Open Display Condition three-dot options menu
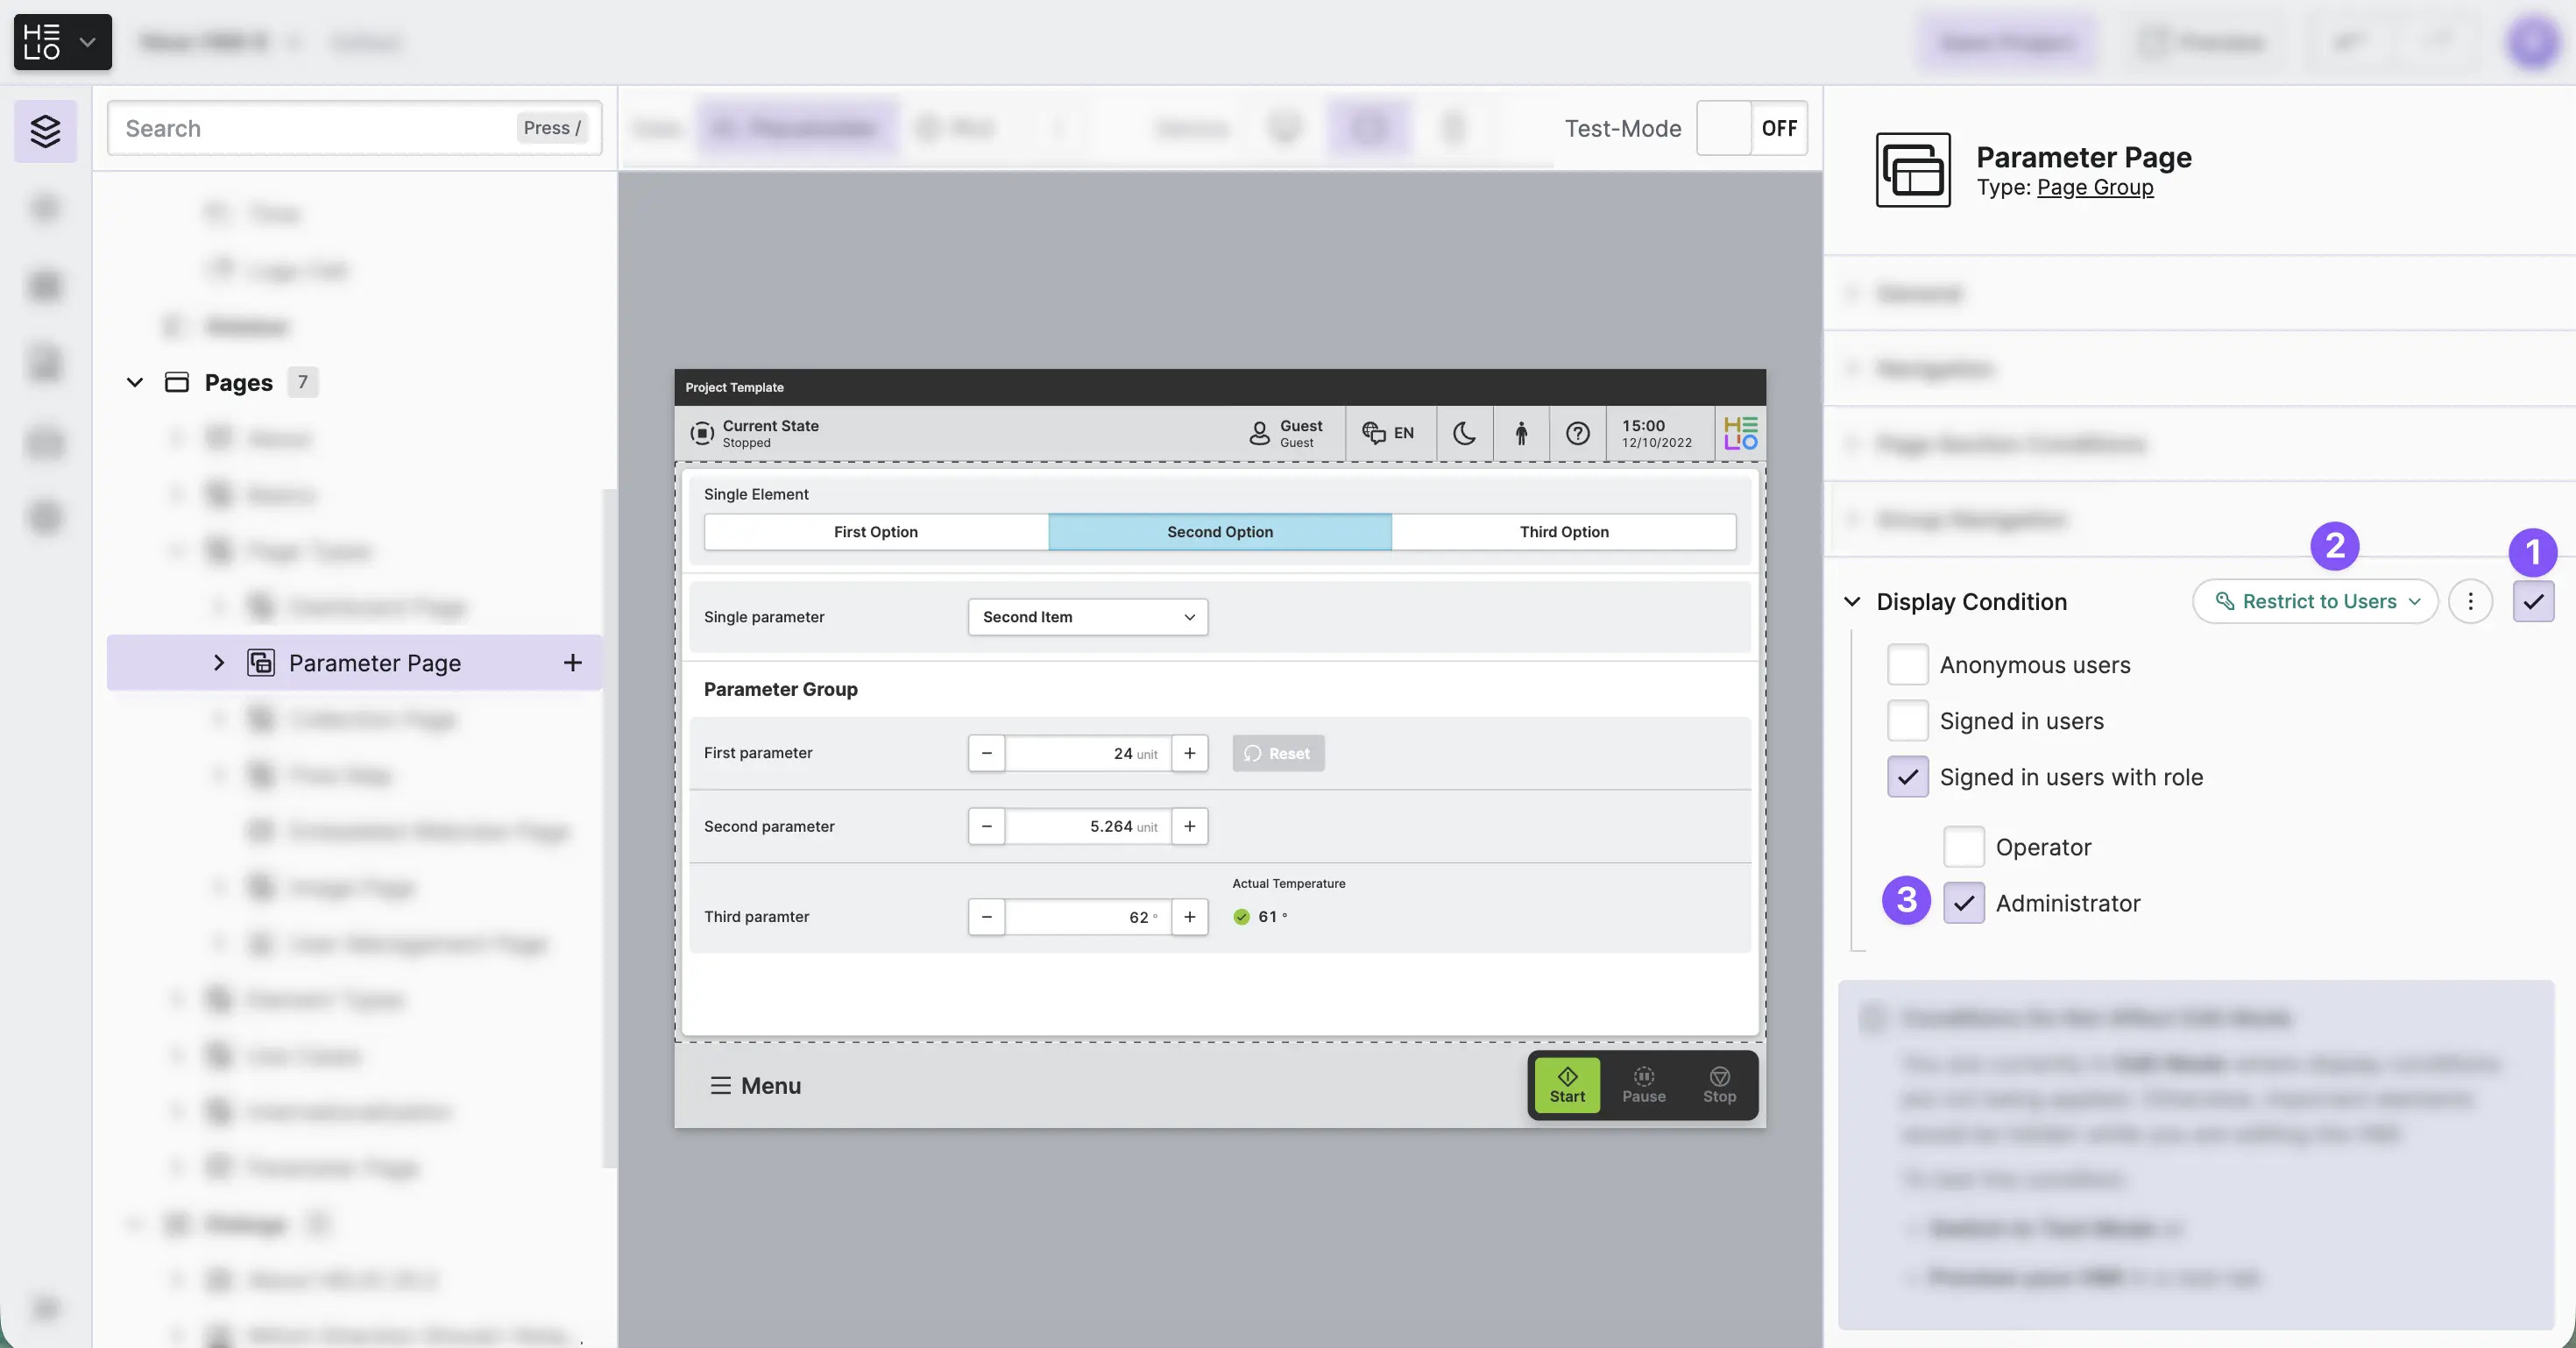This screenshot has height=1348, width=2576. (x=2470, y=601)
